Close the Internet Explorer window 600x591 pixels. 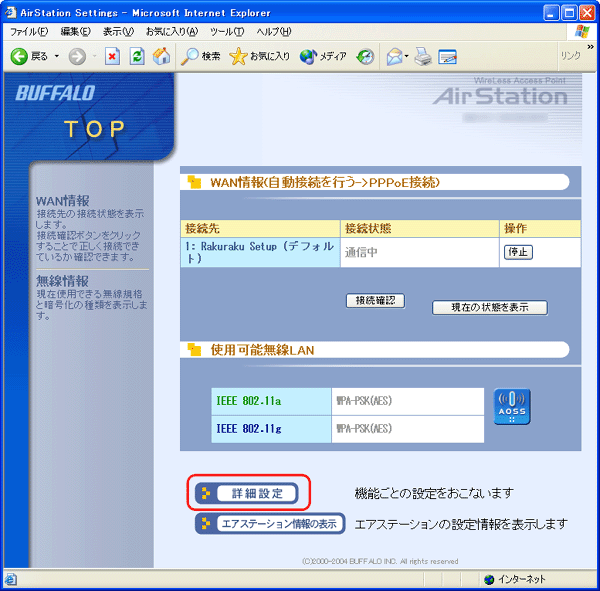click(x=587, y=13)
